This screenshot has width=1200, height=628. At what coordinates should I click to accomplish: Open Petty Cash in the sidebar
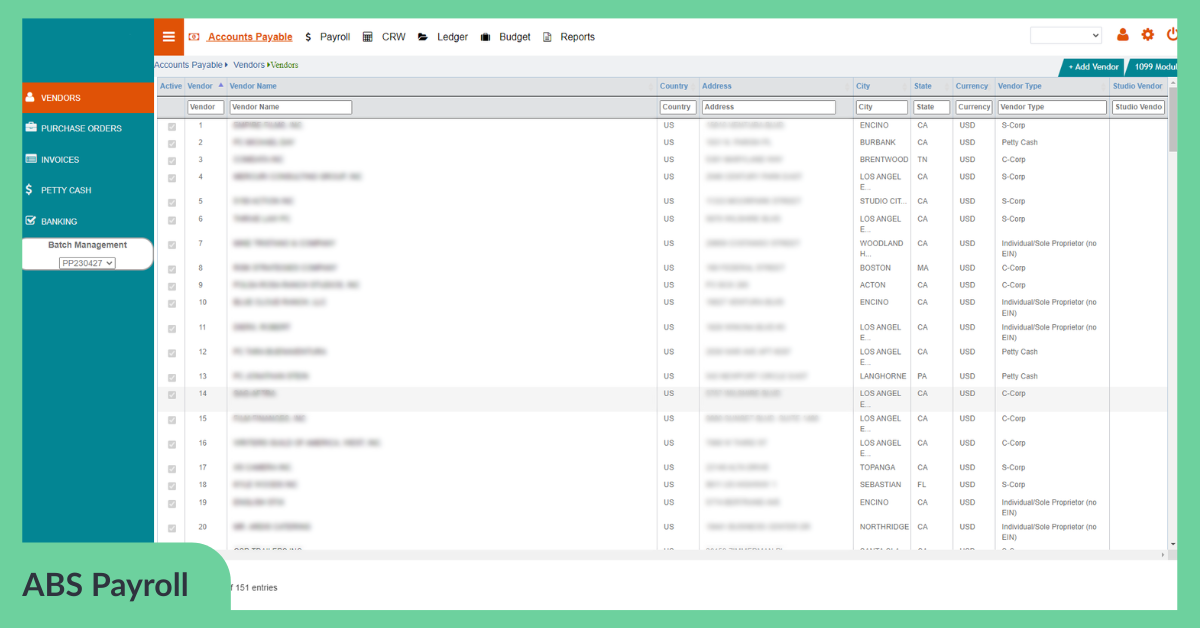pyautogui.click(x=87, y=190)
